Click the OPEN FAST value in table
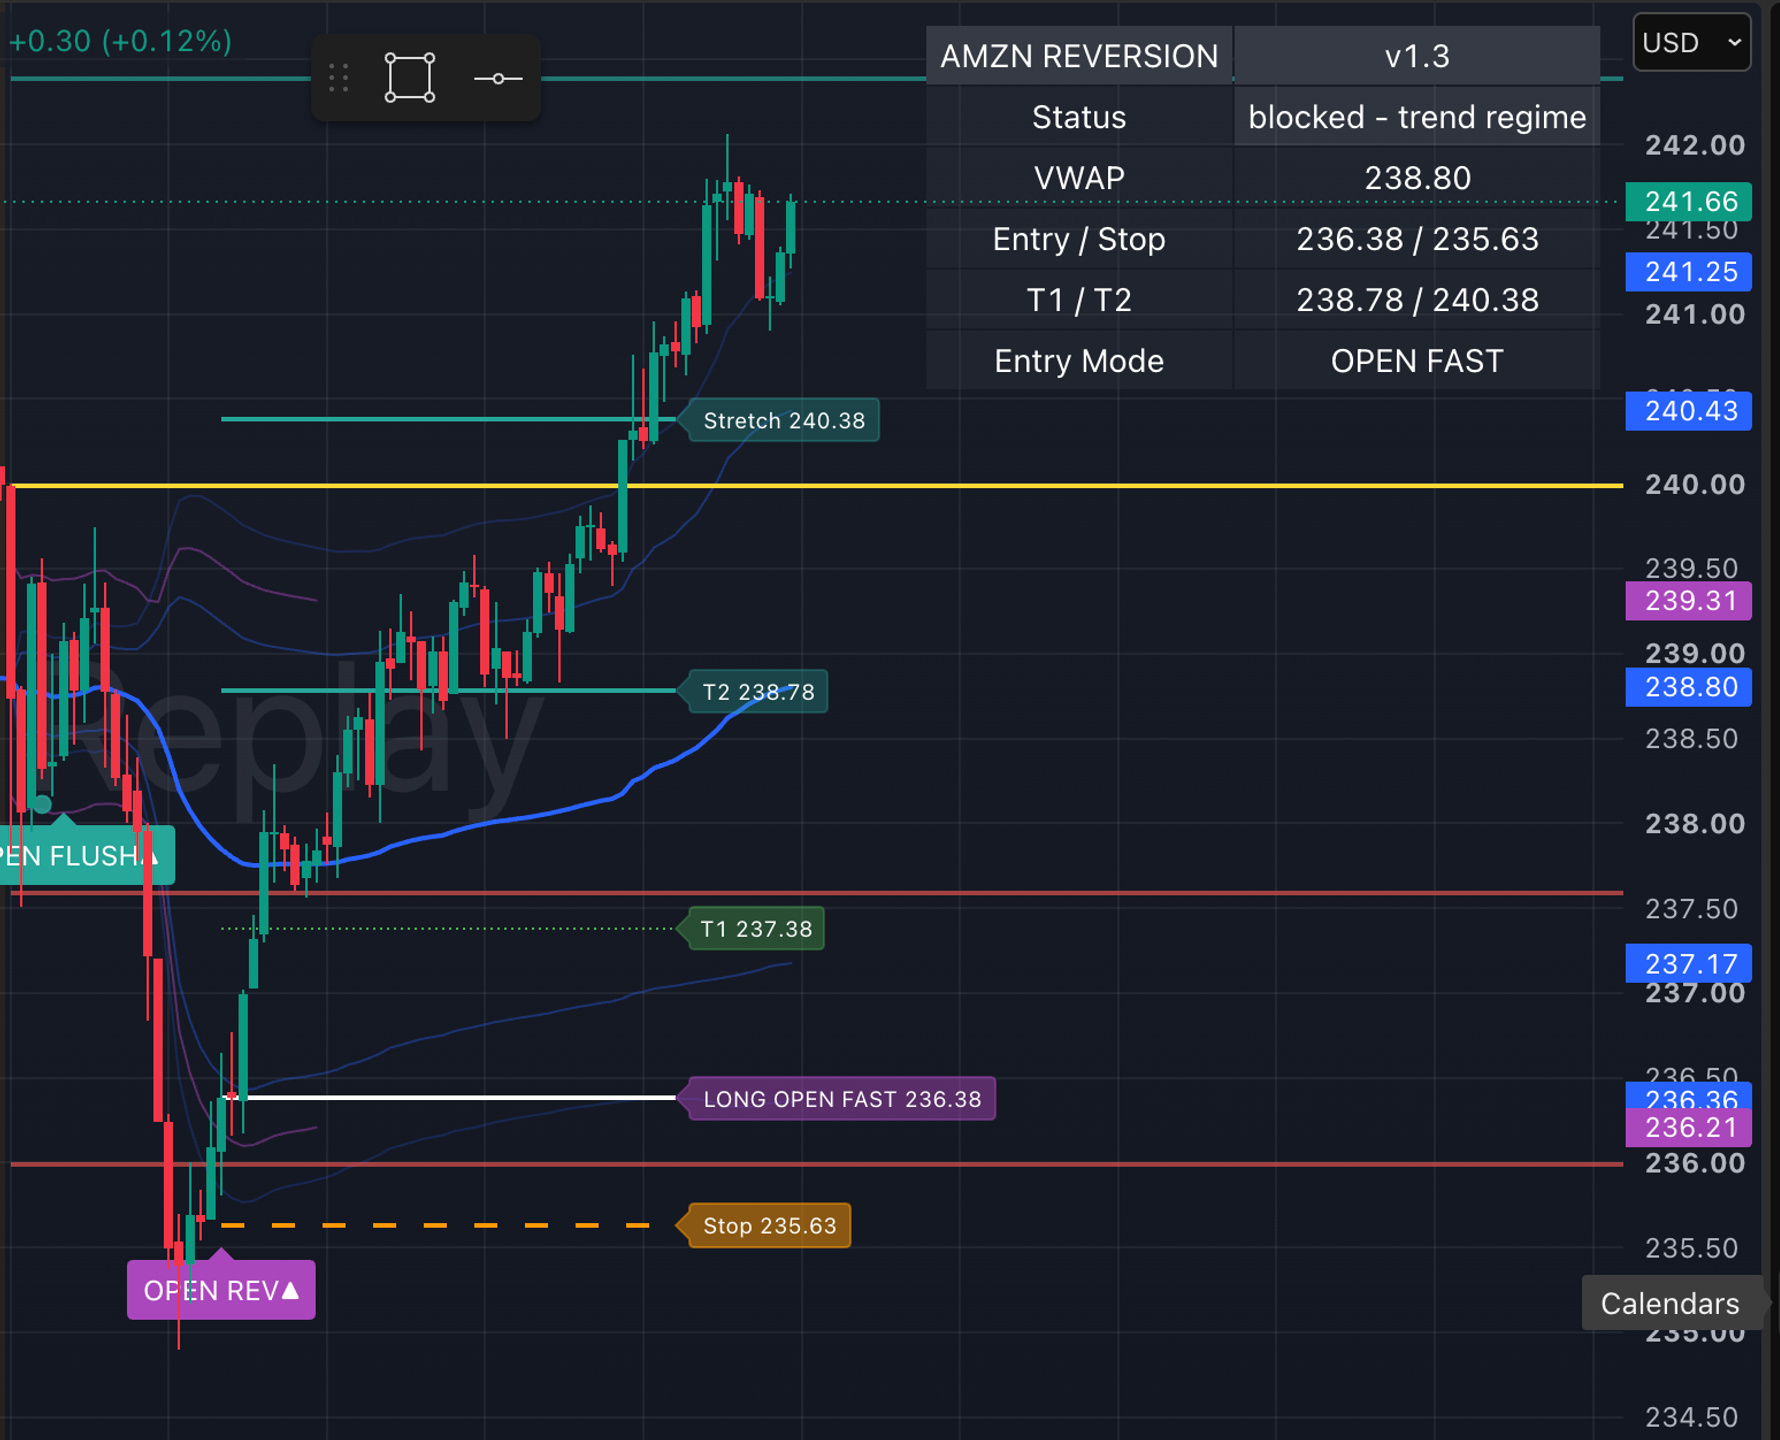The image size is (1780, 1440). (1417, 361)
